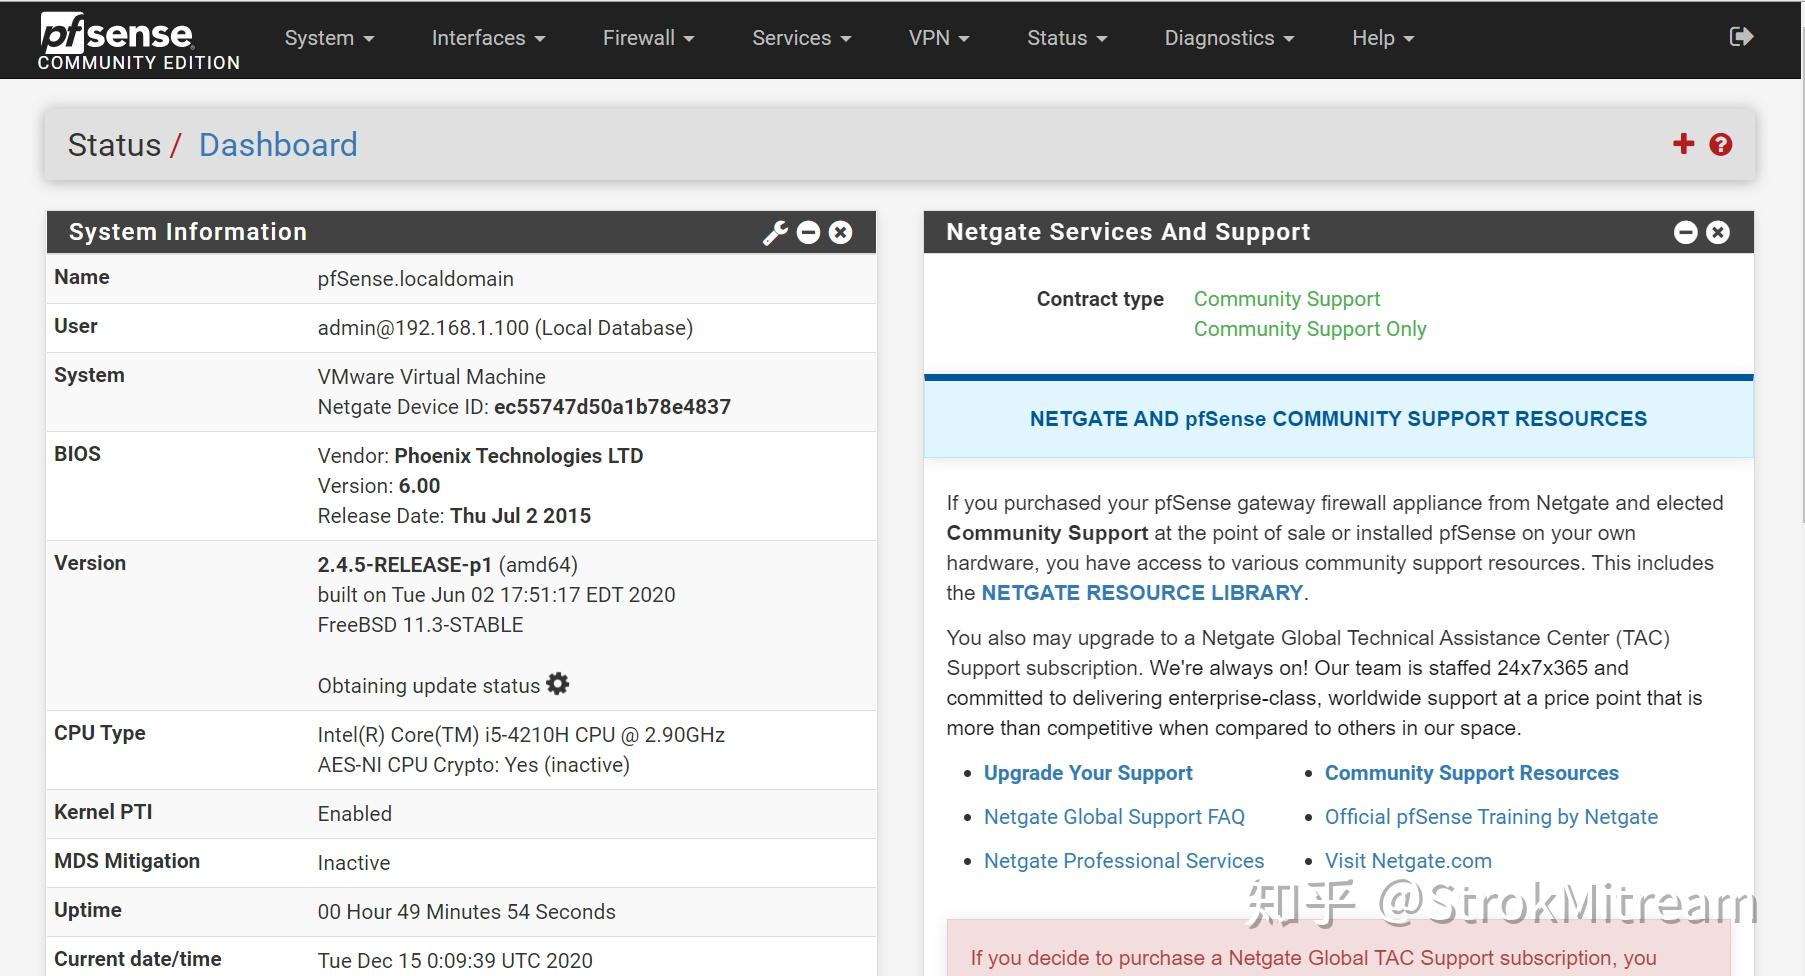Close the Netgate Services And Support widget

[1717, 231]
